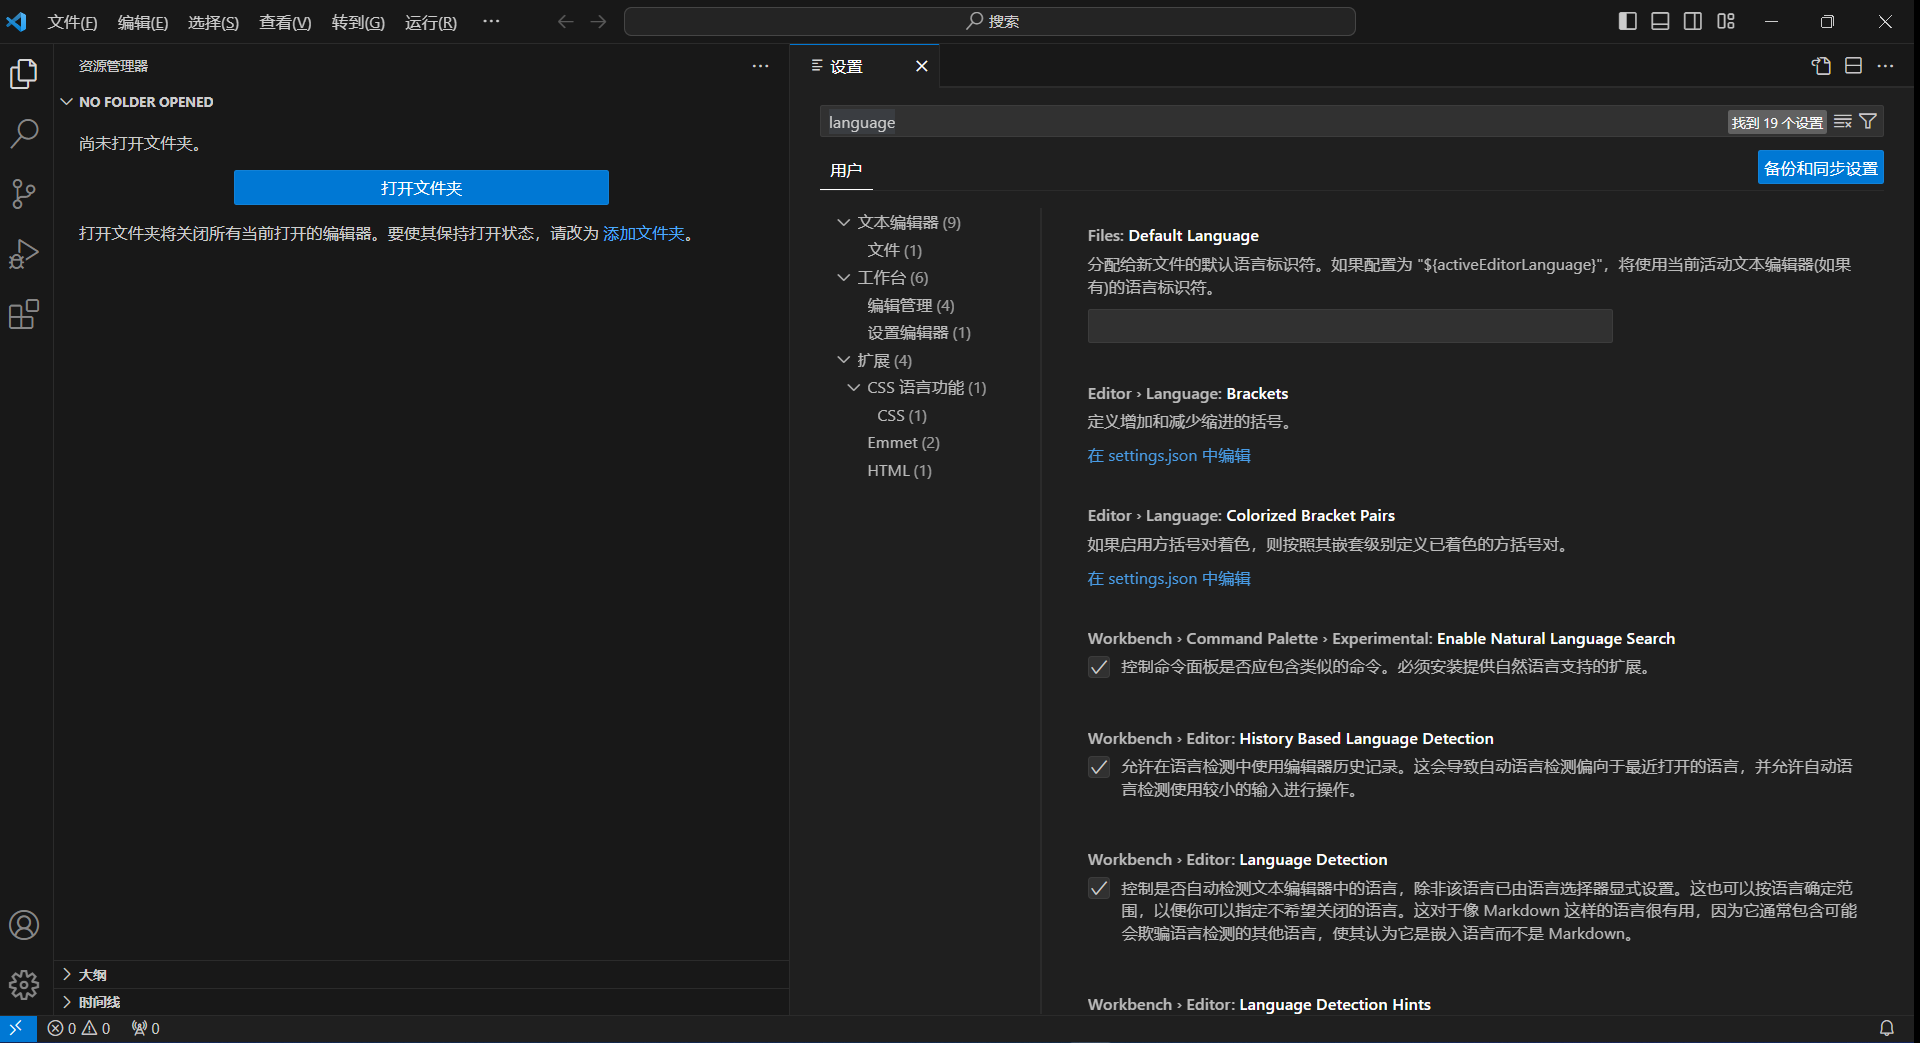Follow the 添加文件夹 link
This screenshot has width=1920, height=1043.
tap(644, 233)
